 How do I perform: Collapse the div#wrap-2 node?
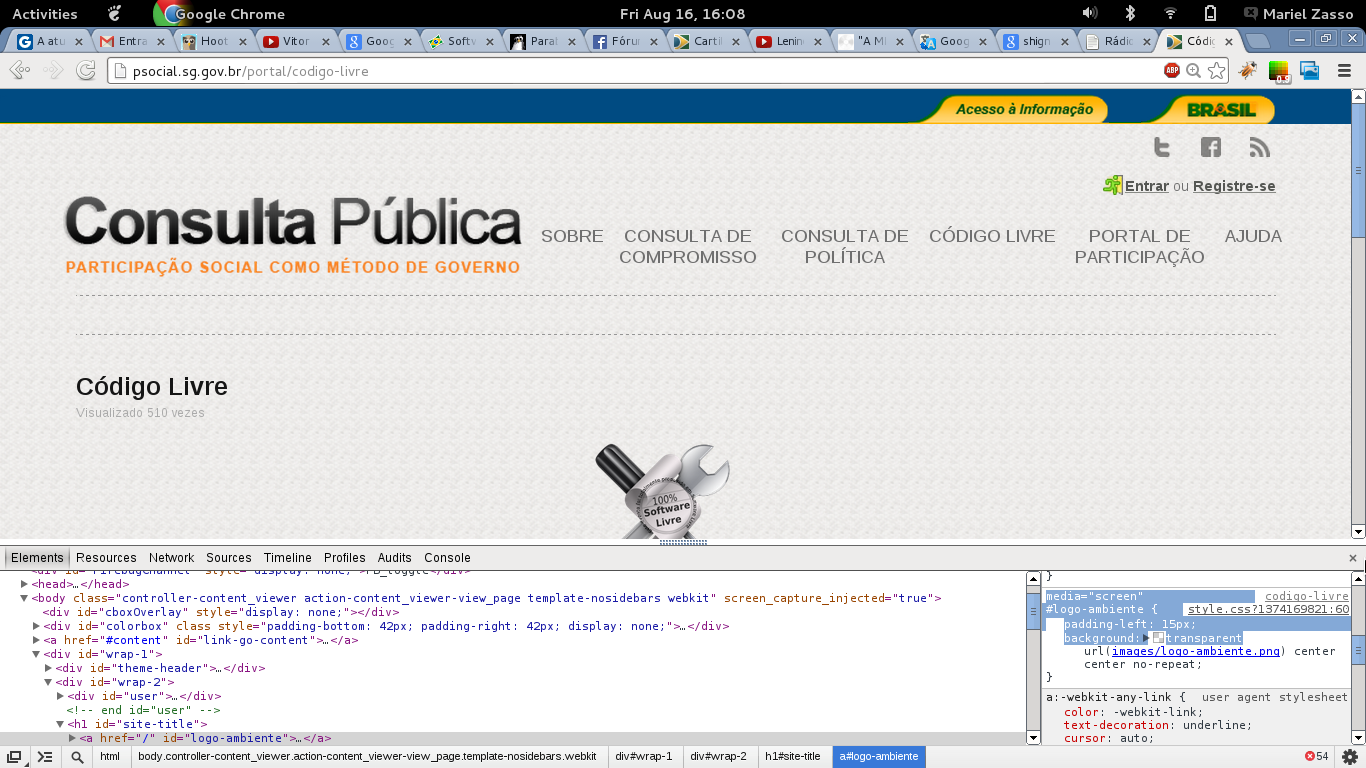pos(49,682)
